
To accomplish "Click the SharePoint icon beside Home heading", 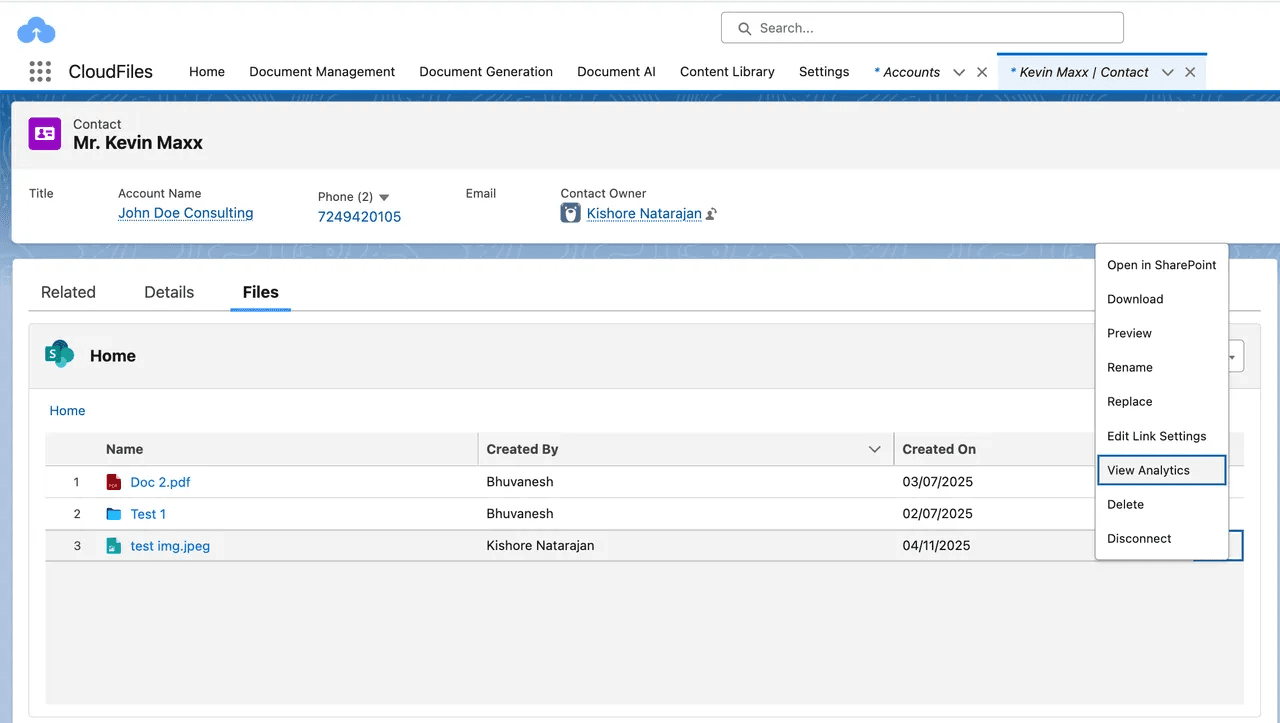I will pos(59,354).
